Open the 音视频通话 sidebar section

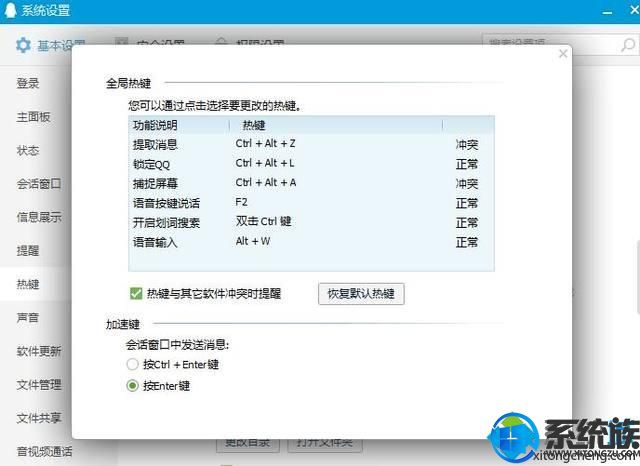44,451
